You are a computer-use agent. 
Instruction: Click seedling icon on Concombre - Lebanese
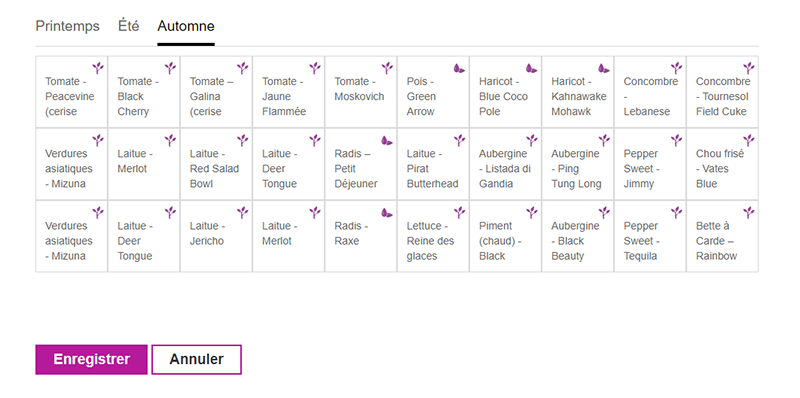pos(676,67)
